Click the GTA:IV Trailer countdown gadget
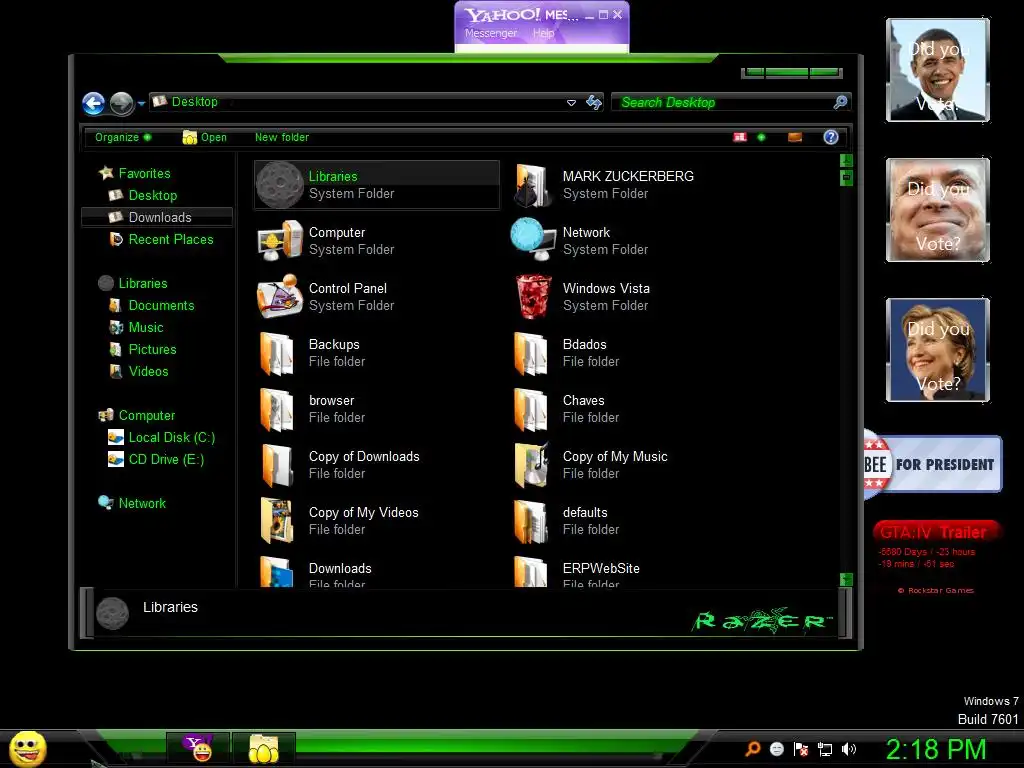 click(x=936, y=556)
